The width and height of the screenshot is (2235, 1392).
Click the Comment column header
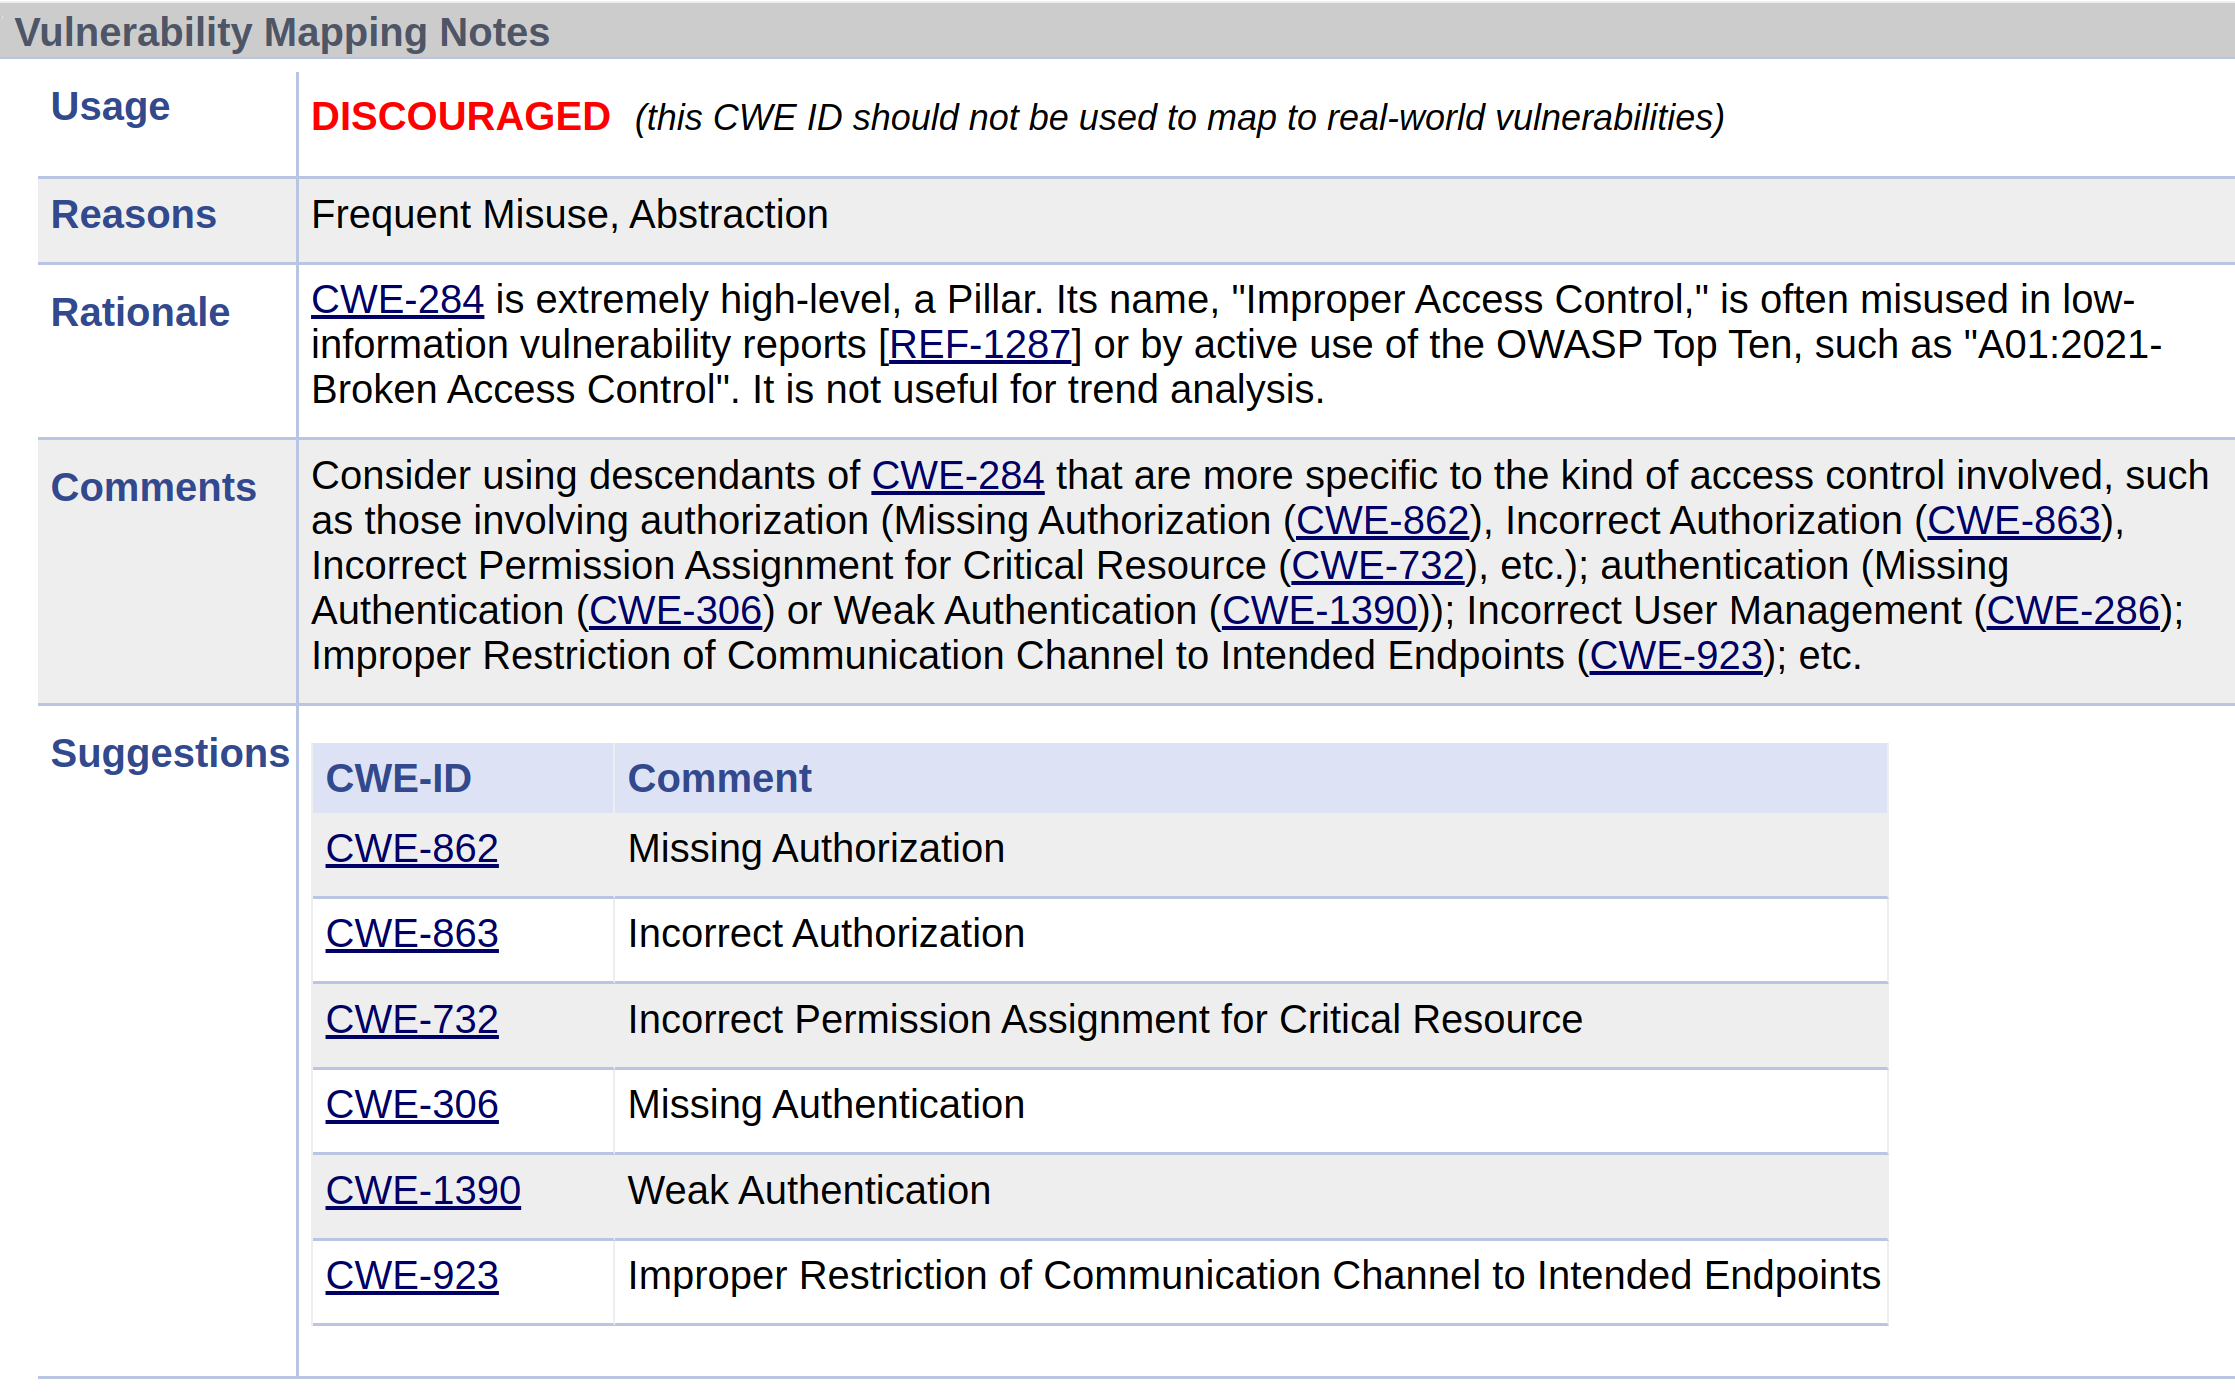(x=1250, y=778)
